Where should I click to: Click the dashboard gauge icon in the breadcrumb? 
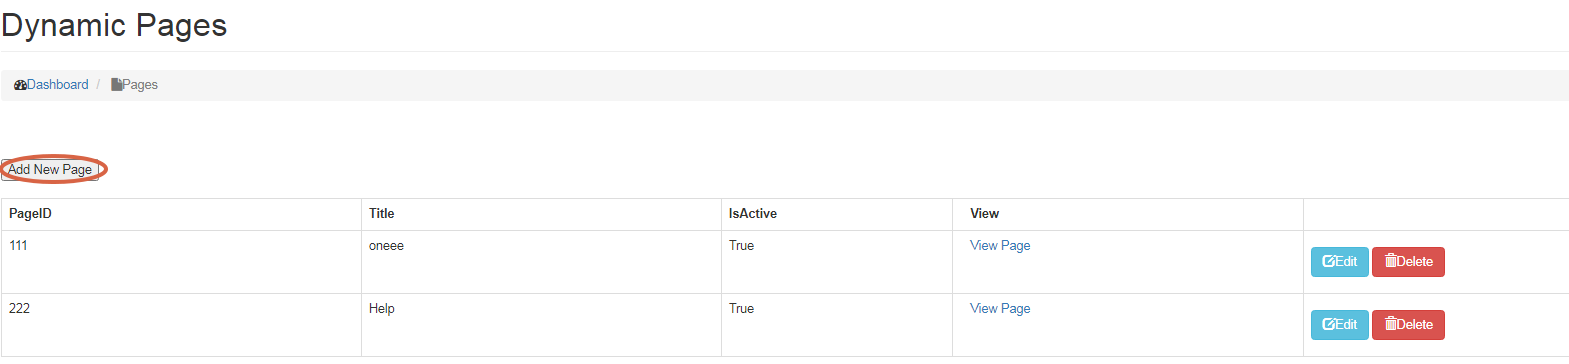pos(20,85)
